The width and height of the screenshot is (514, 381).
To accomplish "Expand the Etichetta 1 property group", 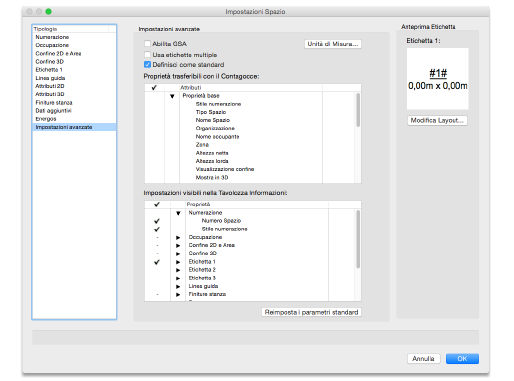I will (178, 262).
